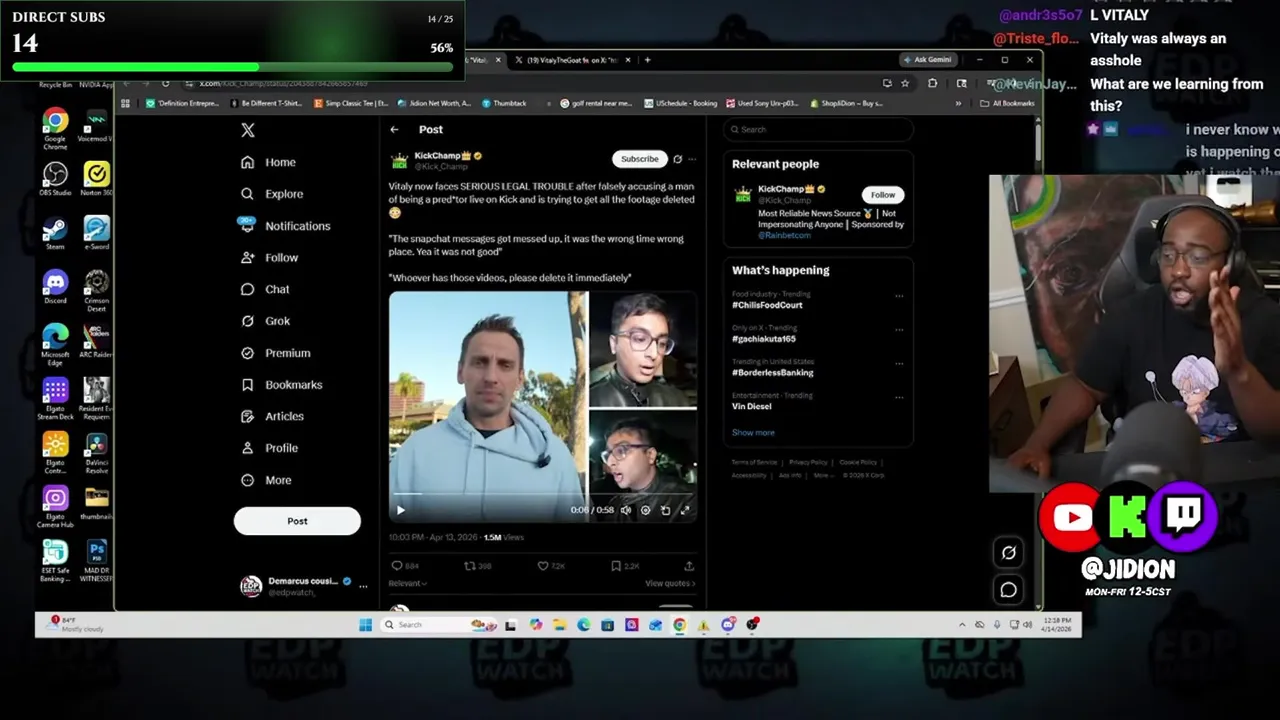Open the #ChilisFoodCourt trend

(767, 305)
